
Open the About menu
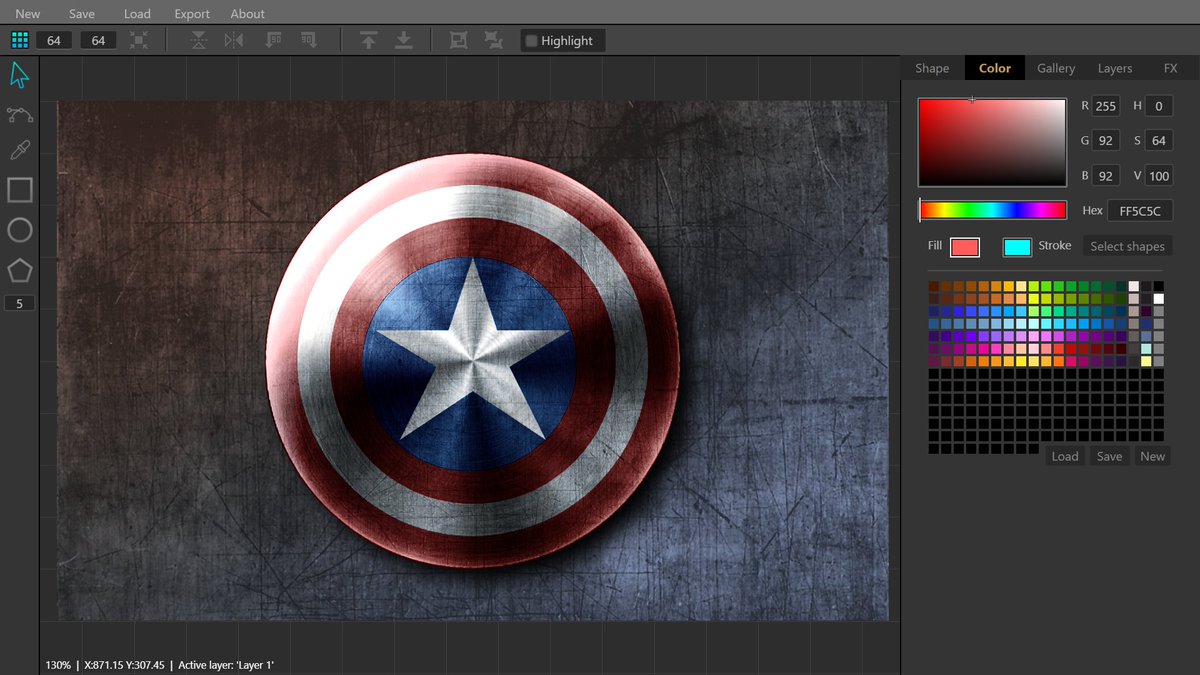(248, 14)
